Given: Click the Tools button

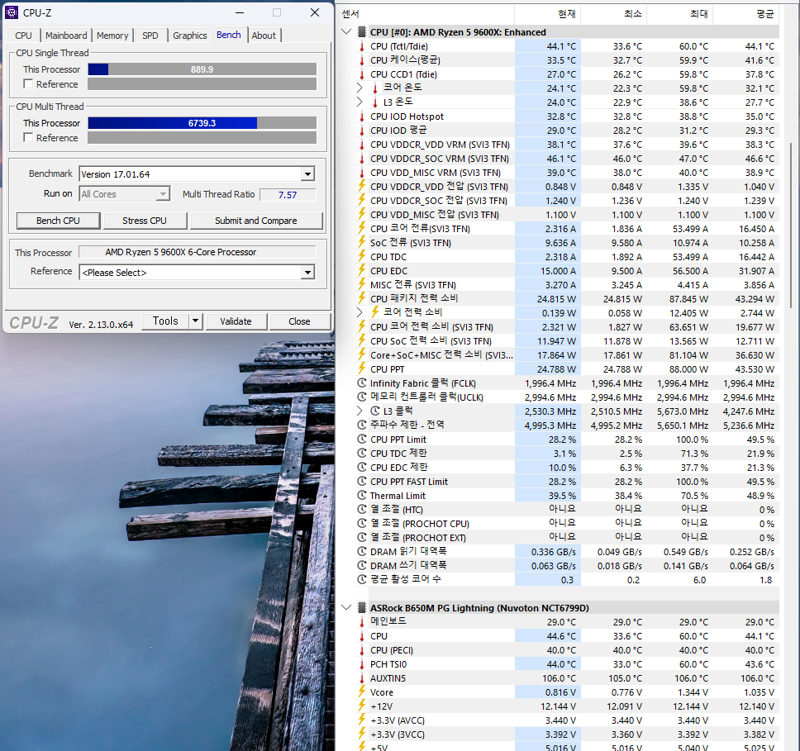Looking at the screenshot, I should click(x=165, y=321).
